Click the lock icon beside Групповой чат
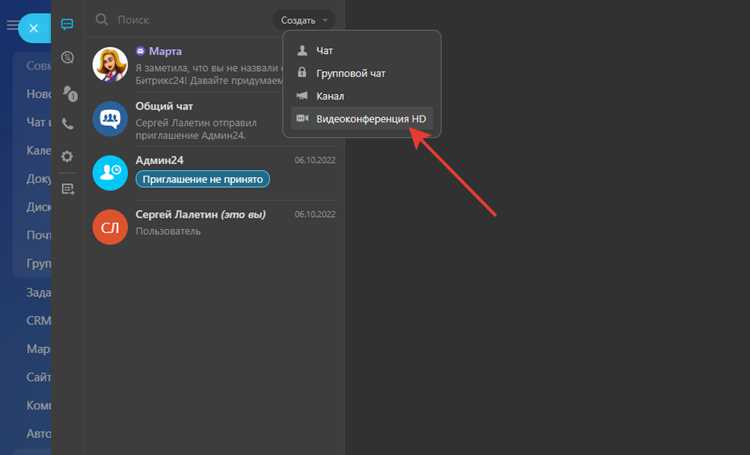Image resolution: width=750 pixels, height=455 pixels. pos(302,73)
